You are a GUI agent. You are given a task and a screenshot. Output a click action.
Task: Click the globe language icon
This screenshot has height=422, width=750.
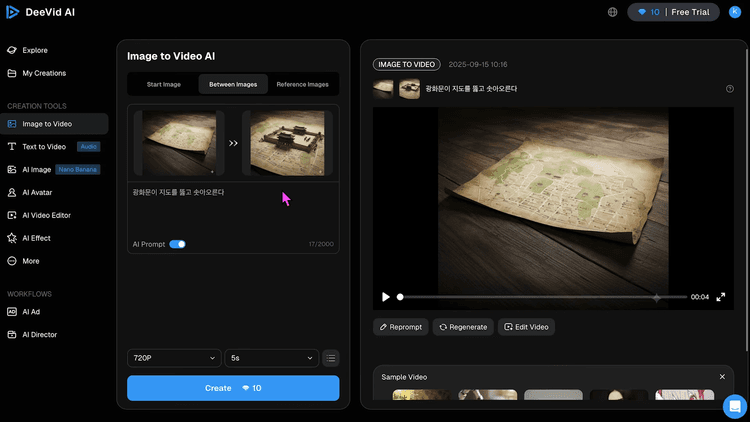point(612,12)
